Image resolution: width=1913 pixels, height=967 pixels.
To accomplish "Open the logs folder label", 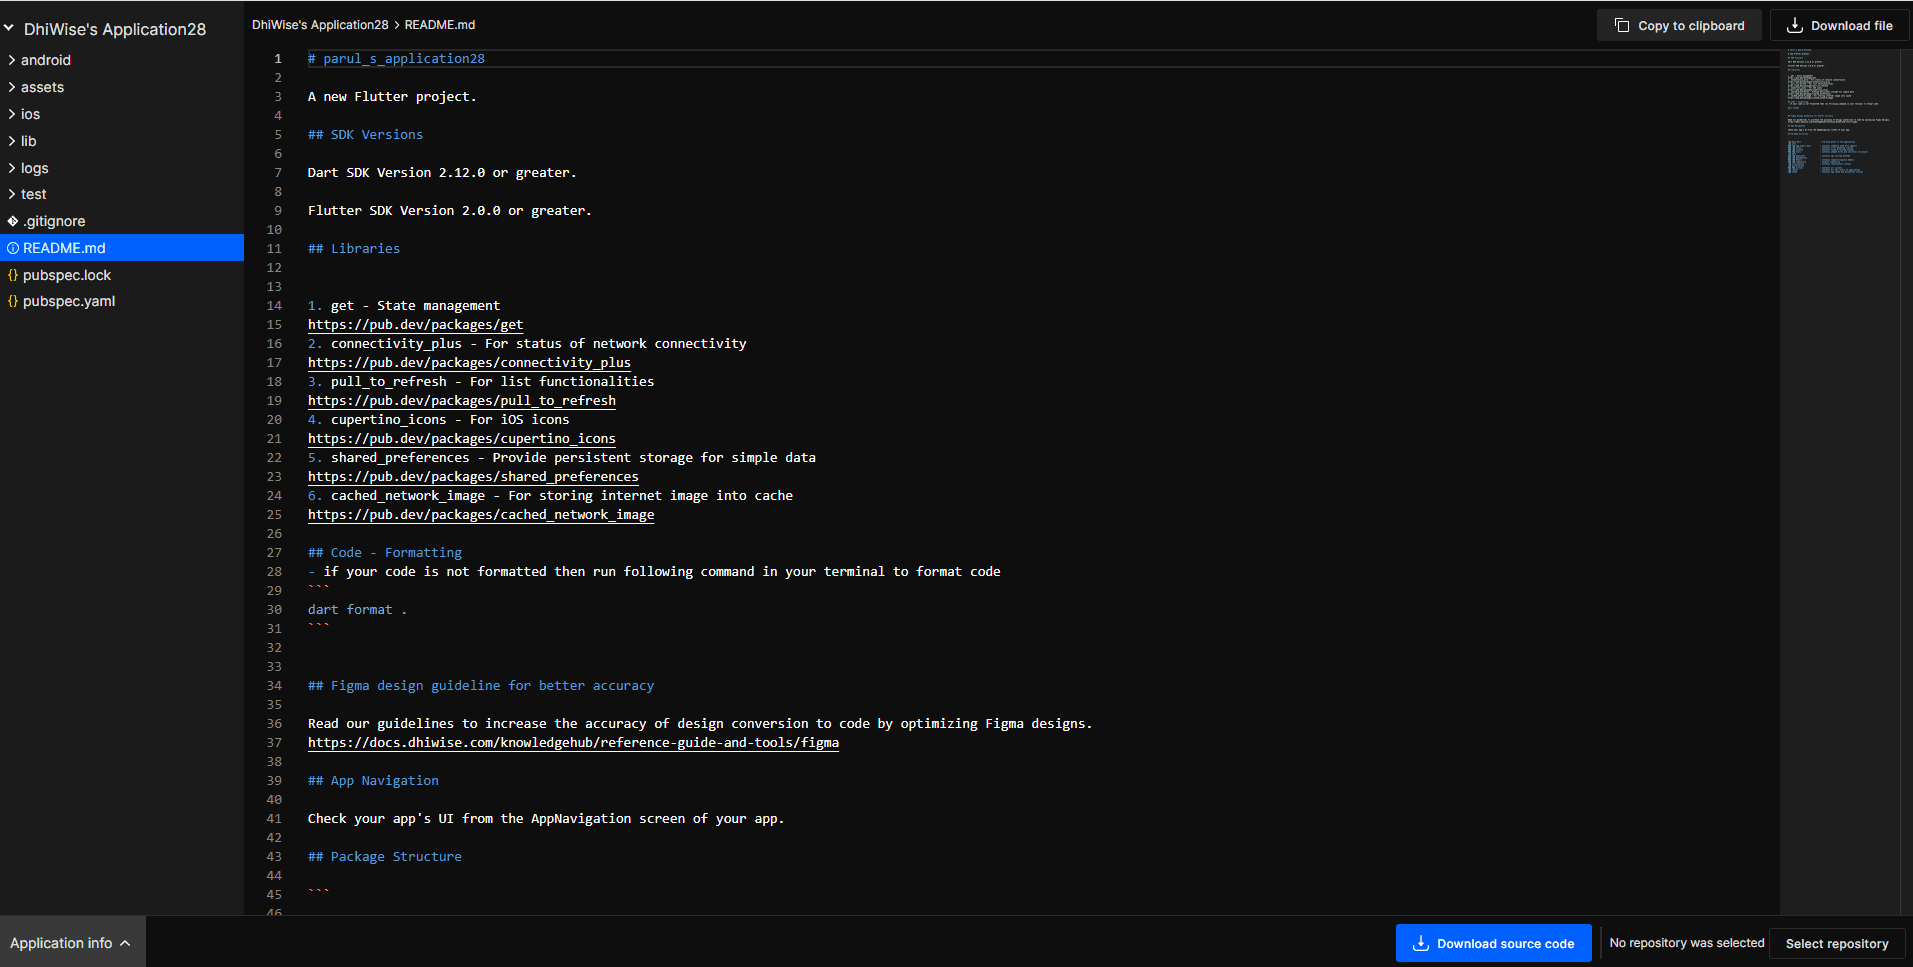I will click(35, 168).
